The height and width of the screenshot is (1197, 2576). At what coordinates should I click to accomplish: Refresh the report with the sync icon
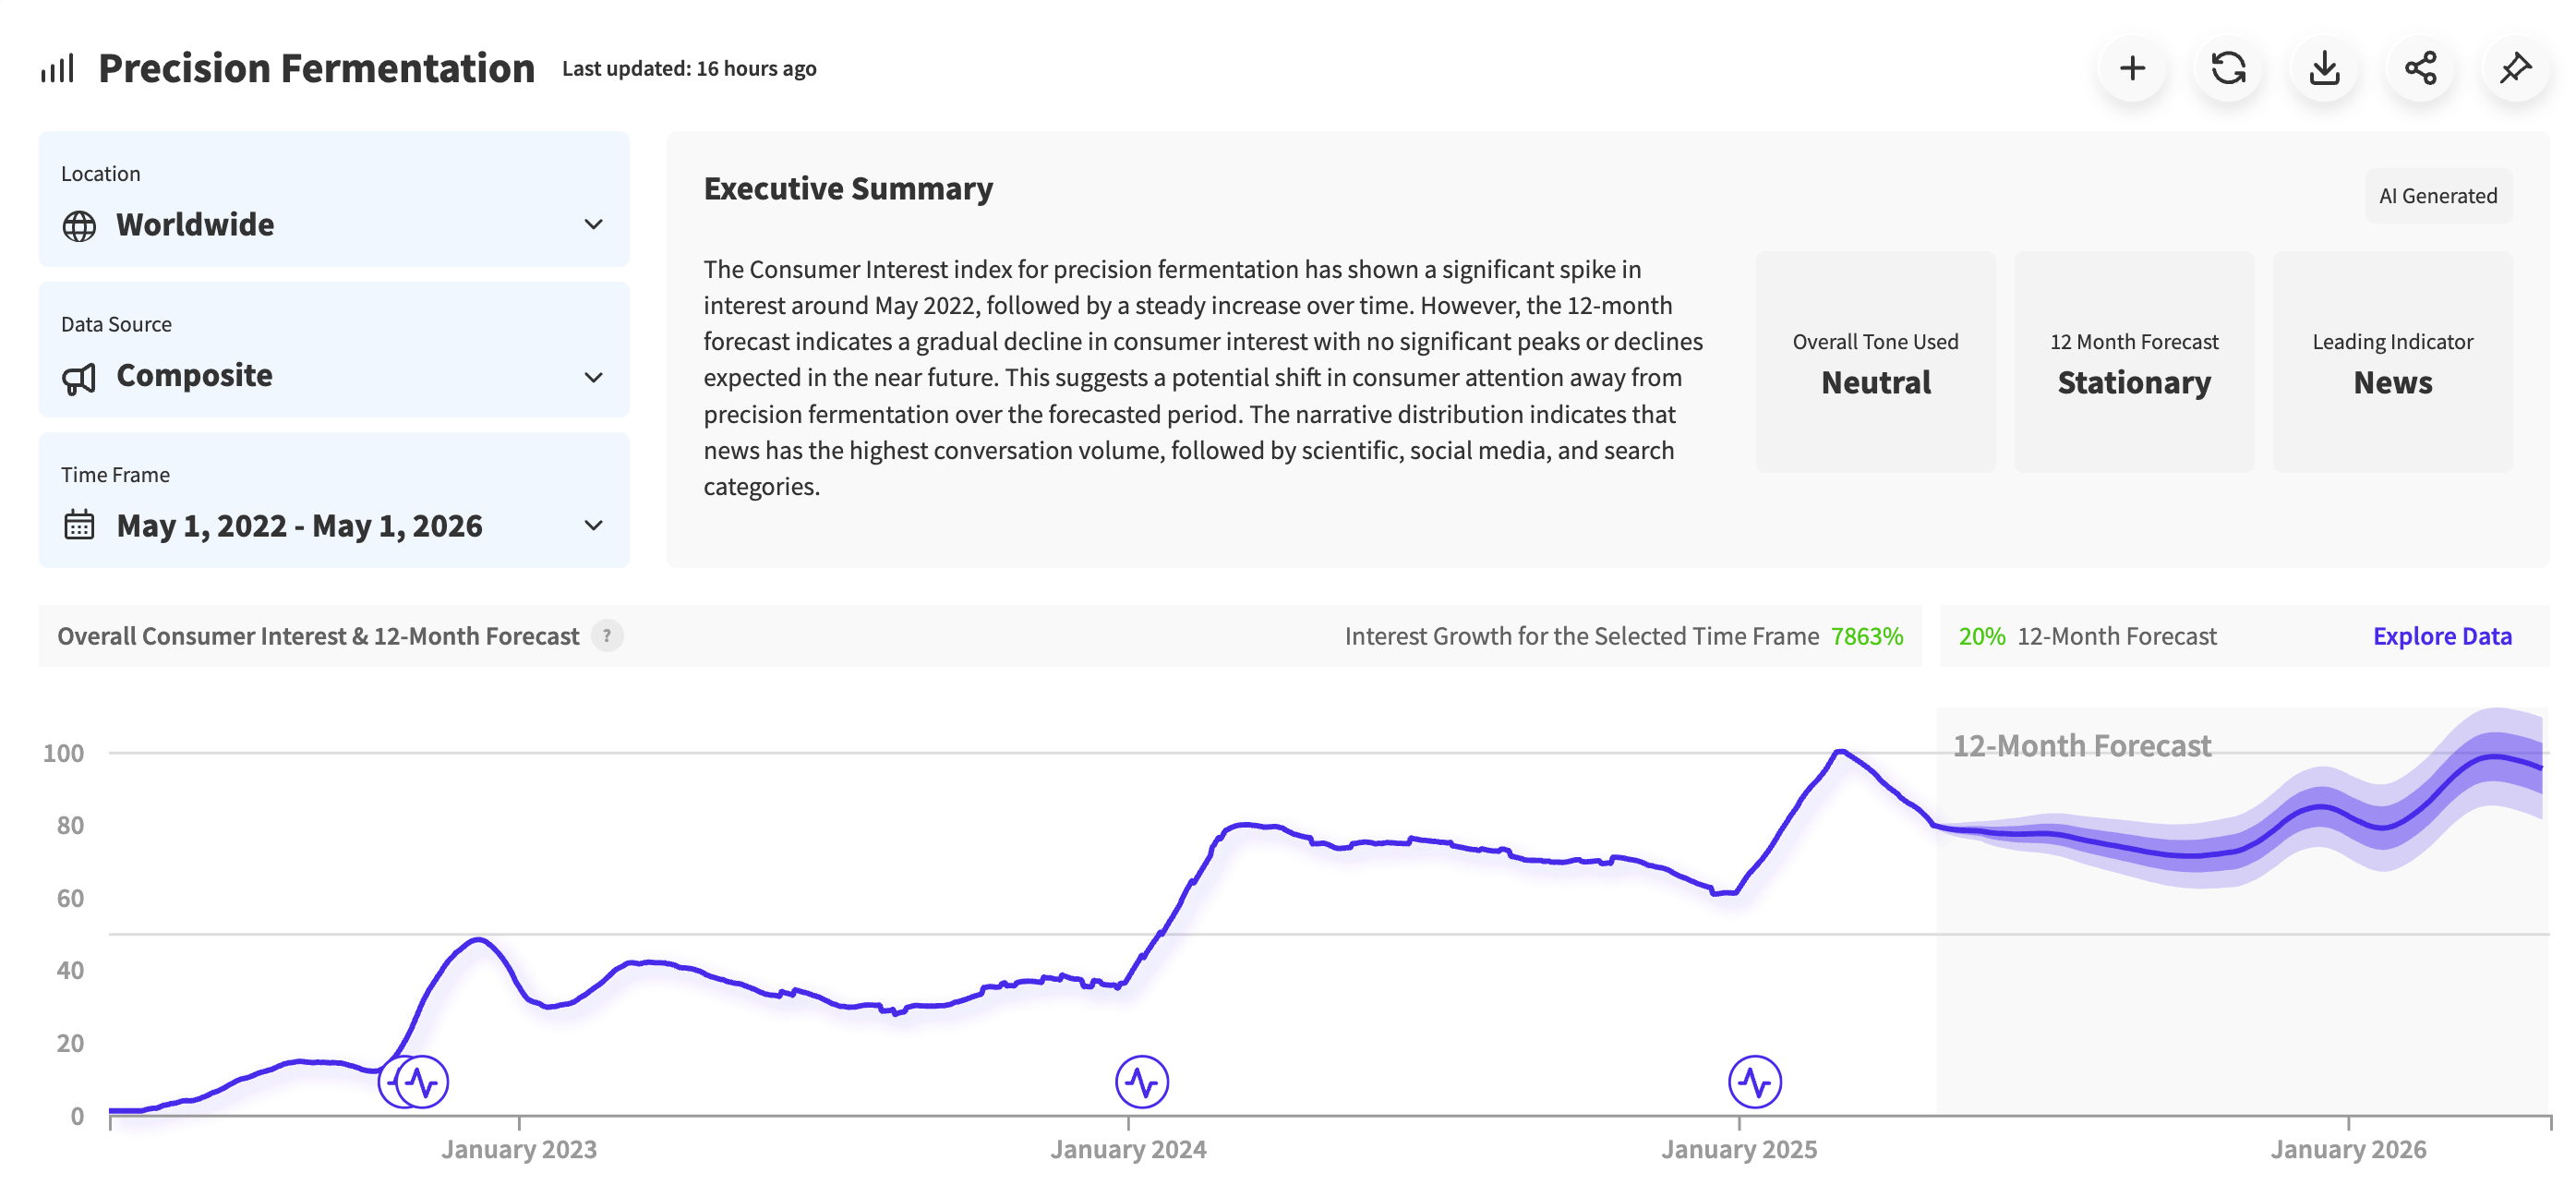(2228, 68)
